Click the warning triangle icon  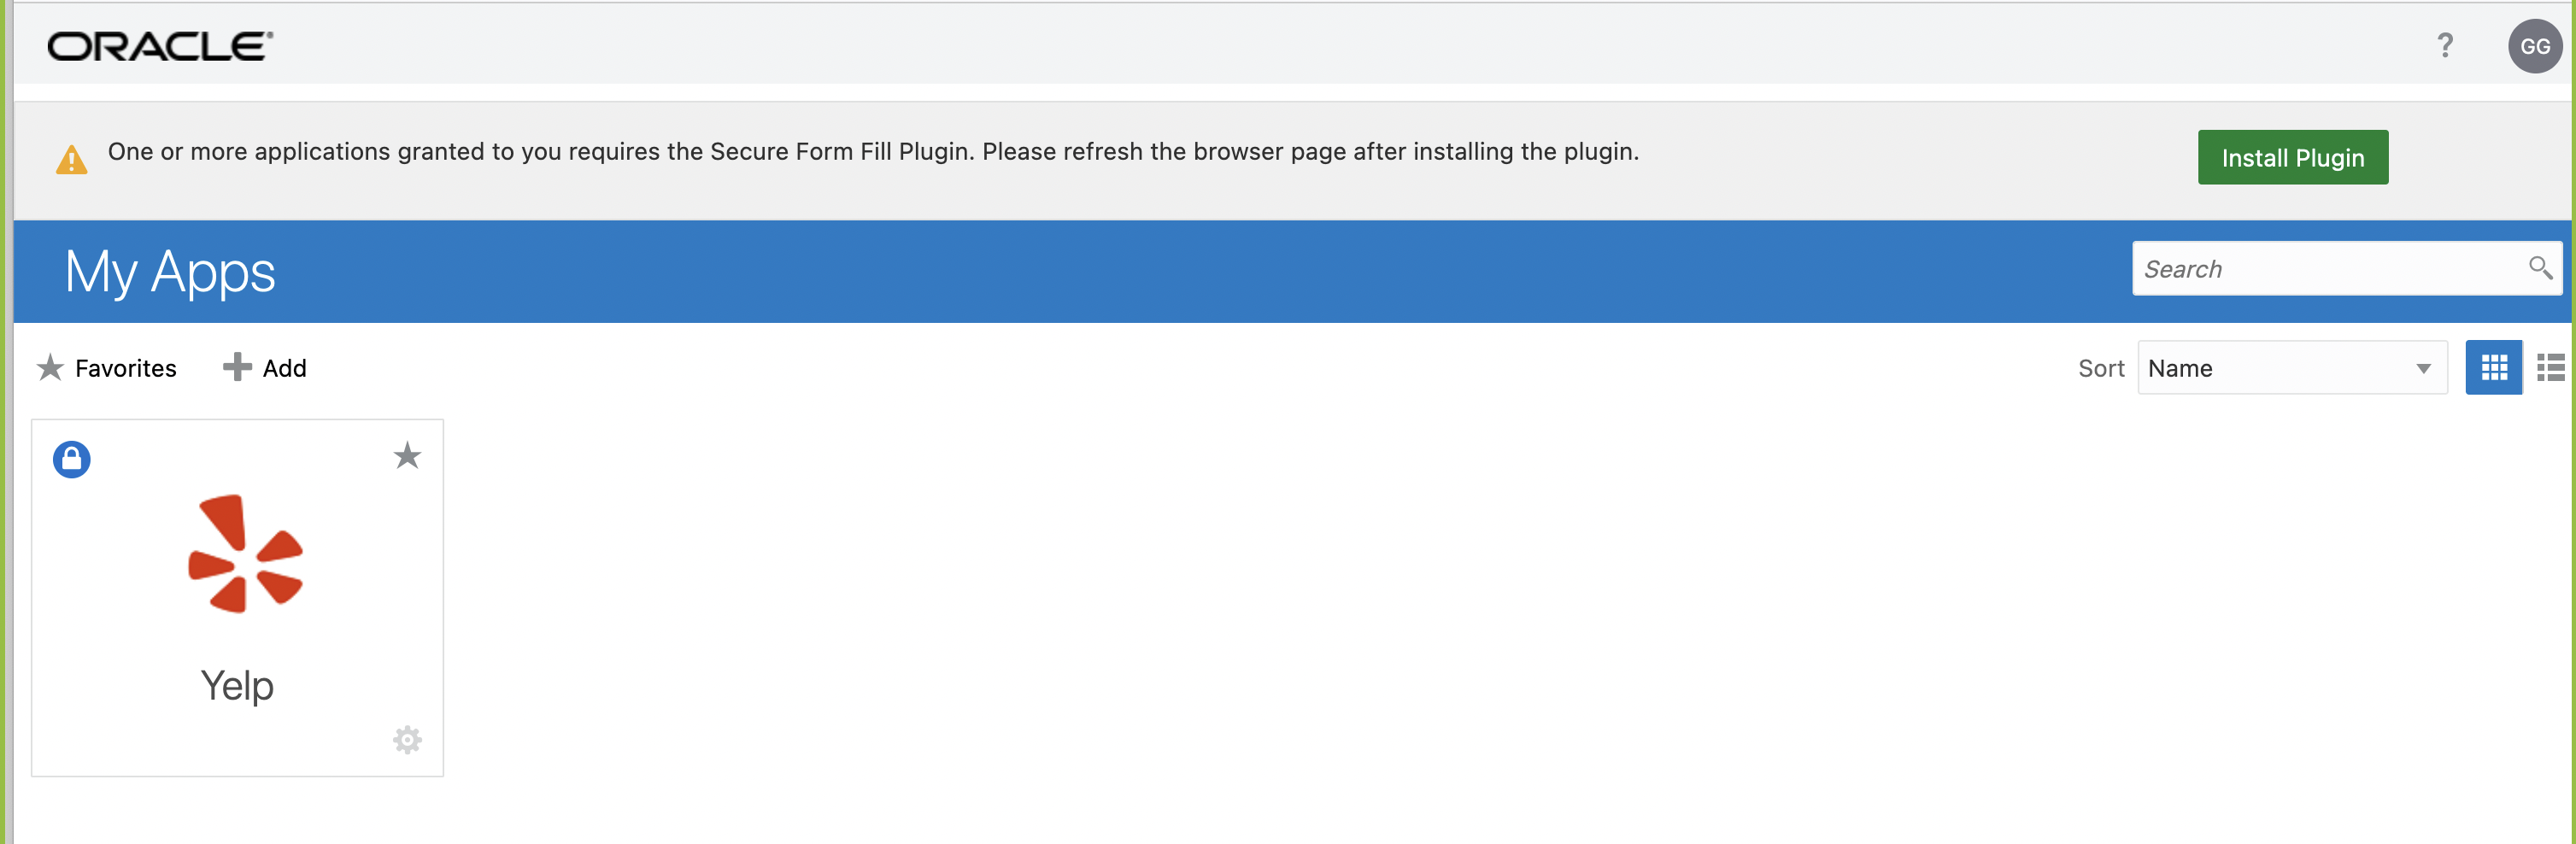pos(71,160)
